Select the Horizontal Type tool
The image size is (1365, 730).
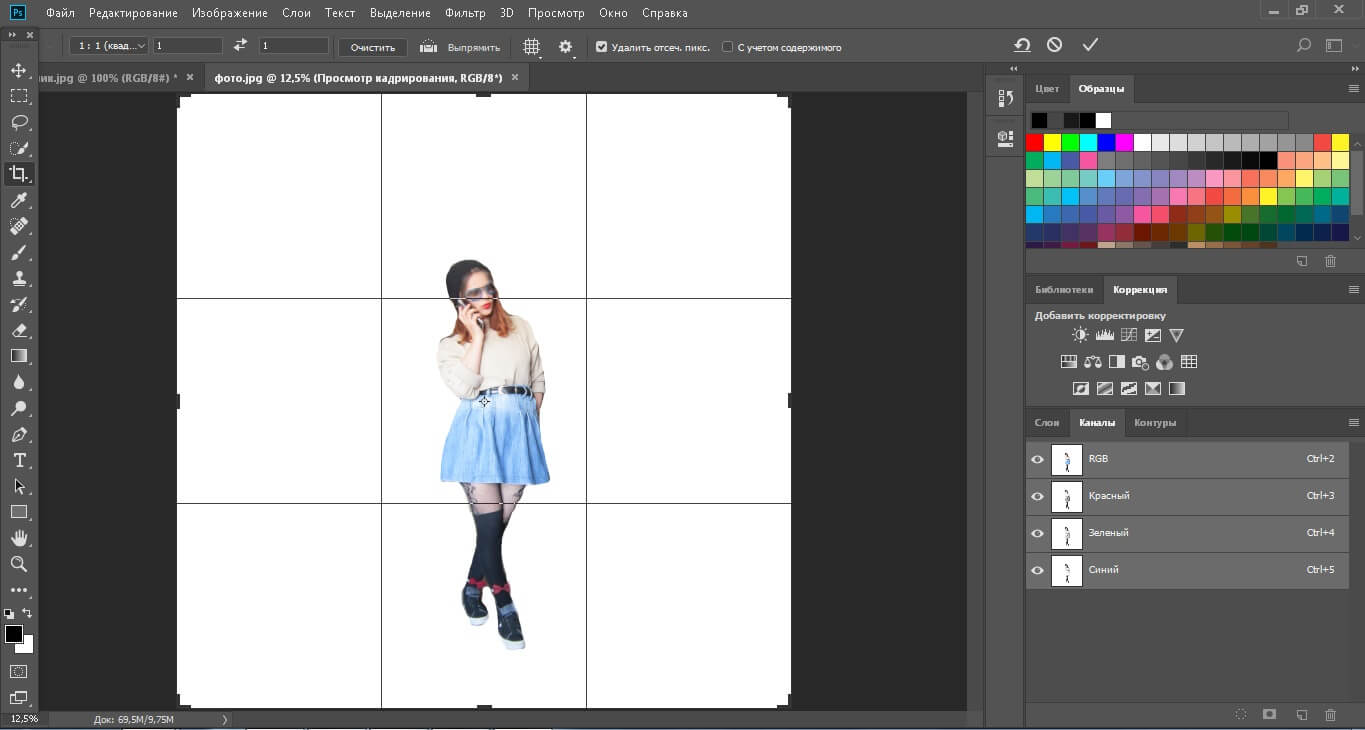tap(18, 460)
